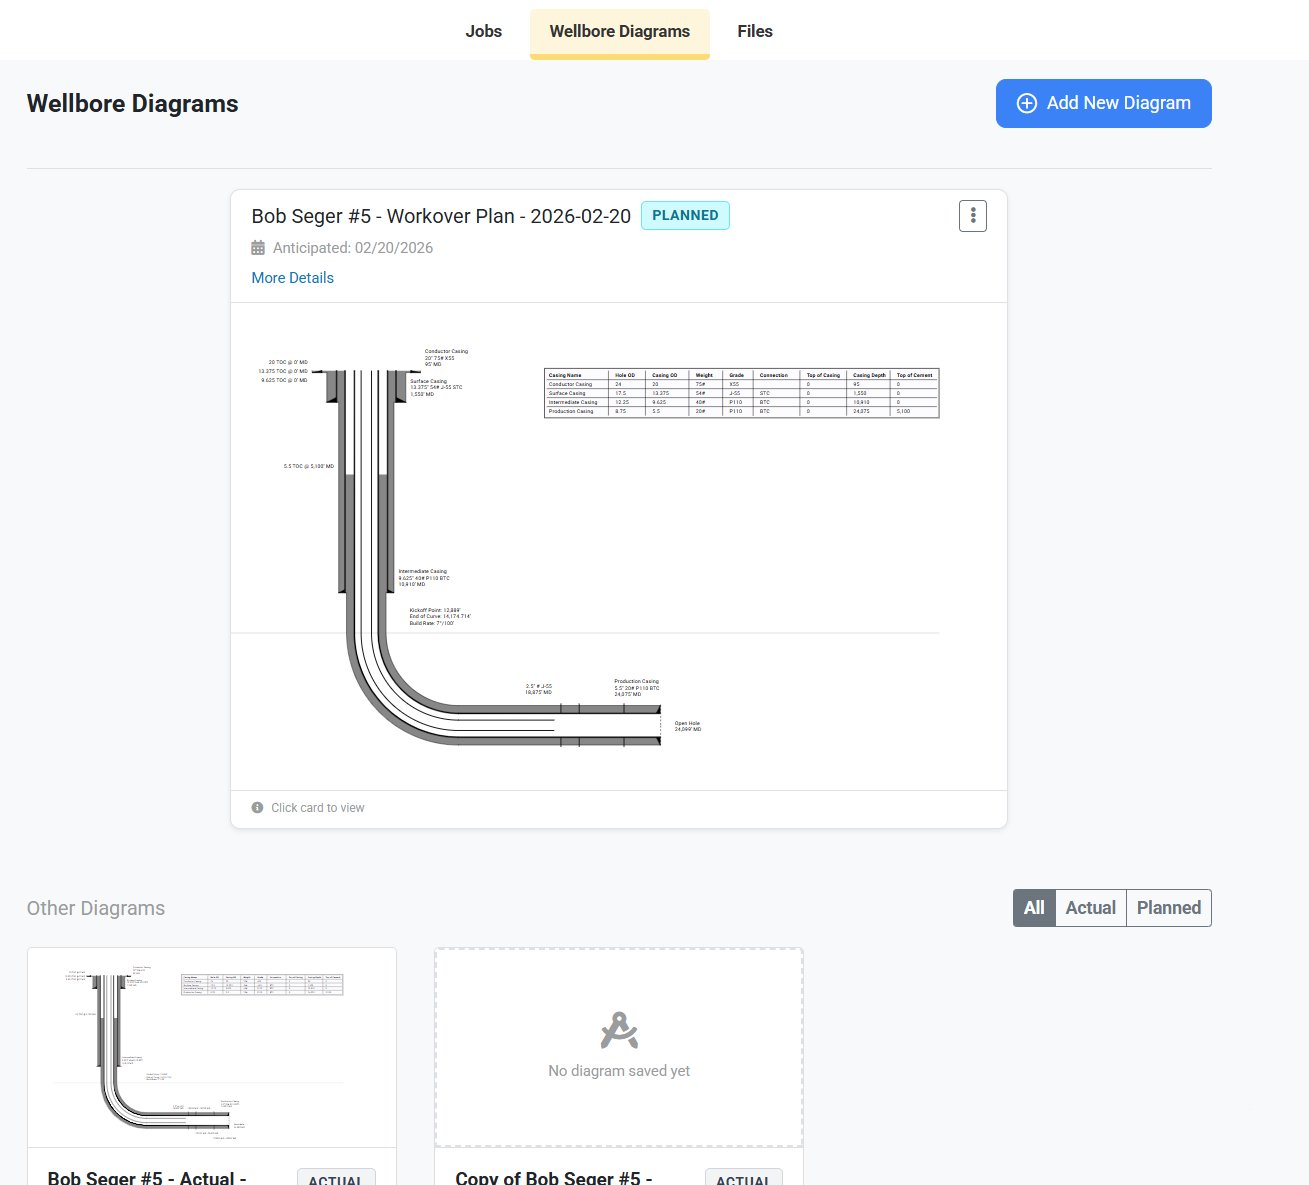Click the Bob Seger #5 - Actual card title
The width and height of the screenshot is (1309, 1185).
(147, 1177)
